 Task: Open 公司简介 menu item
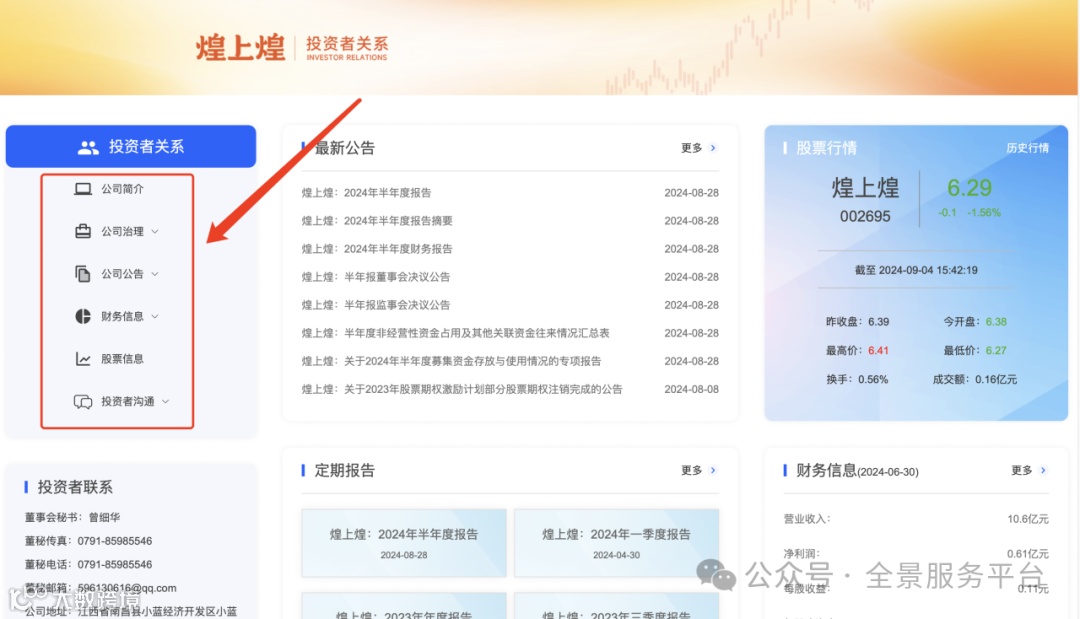122,189
